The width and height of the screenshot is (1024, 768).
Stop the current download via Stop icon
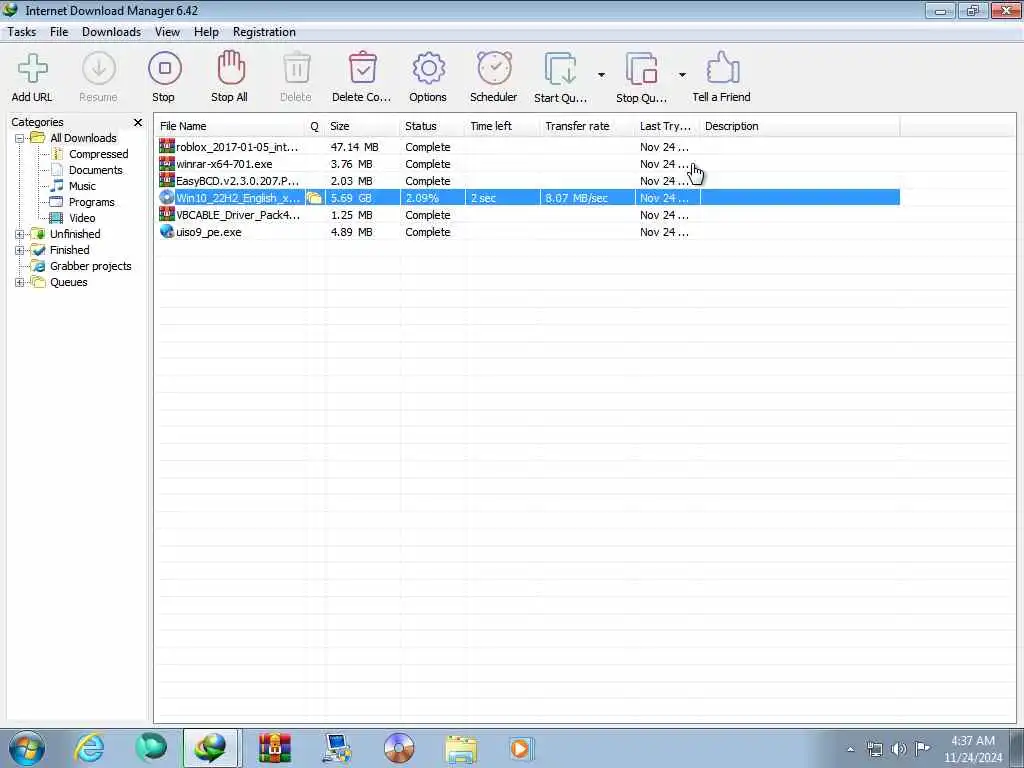point(165,69)
